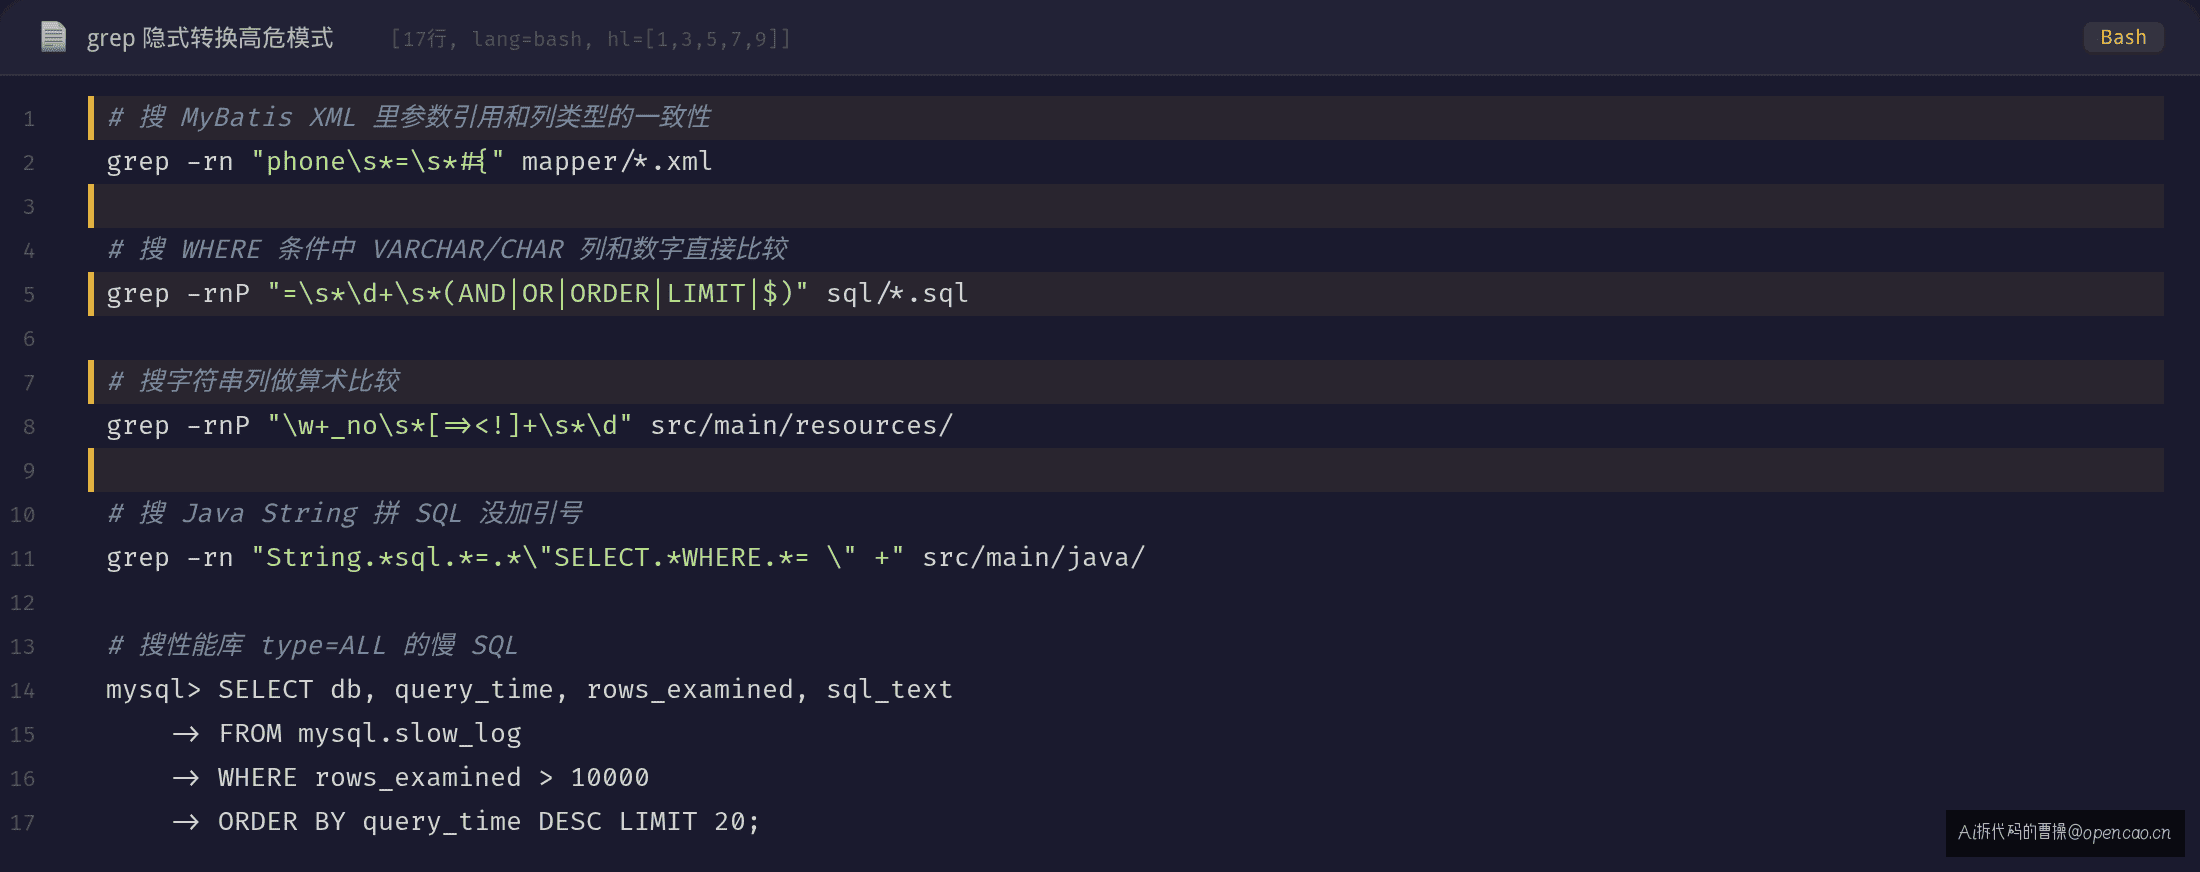Click 'mapper/*.xml' path on line 2

click(x=617, y=162)
